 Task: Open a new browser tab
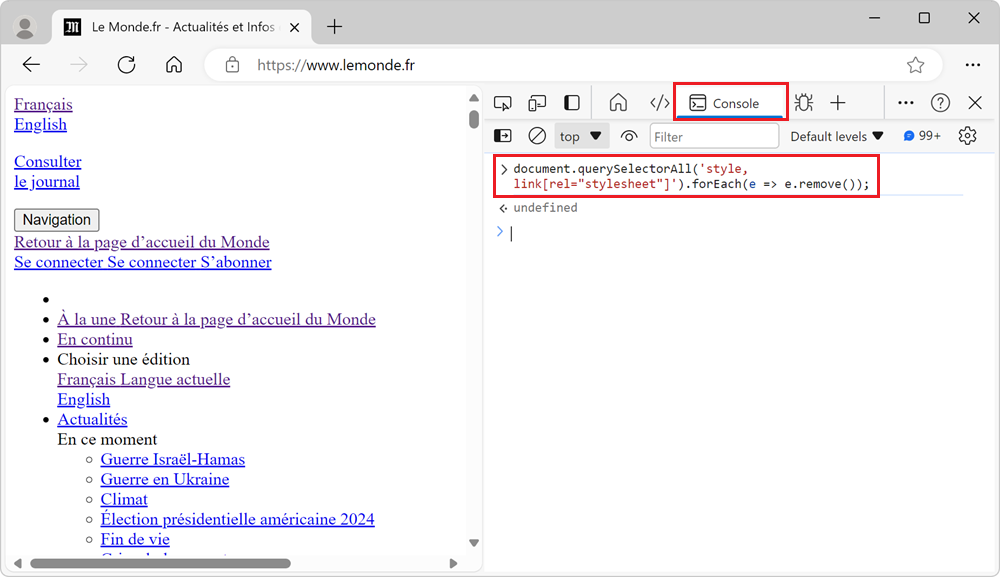point(334,27)
